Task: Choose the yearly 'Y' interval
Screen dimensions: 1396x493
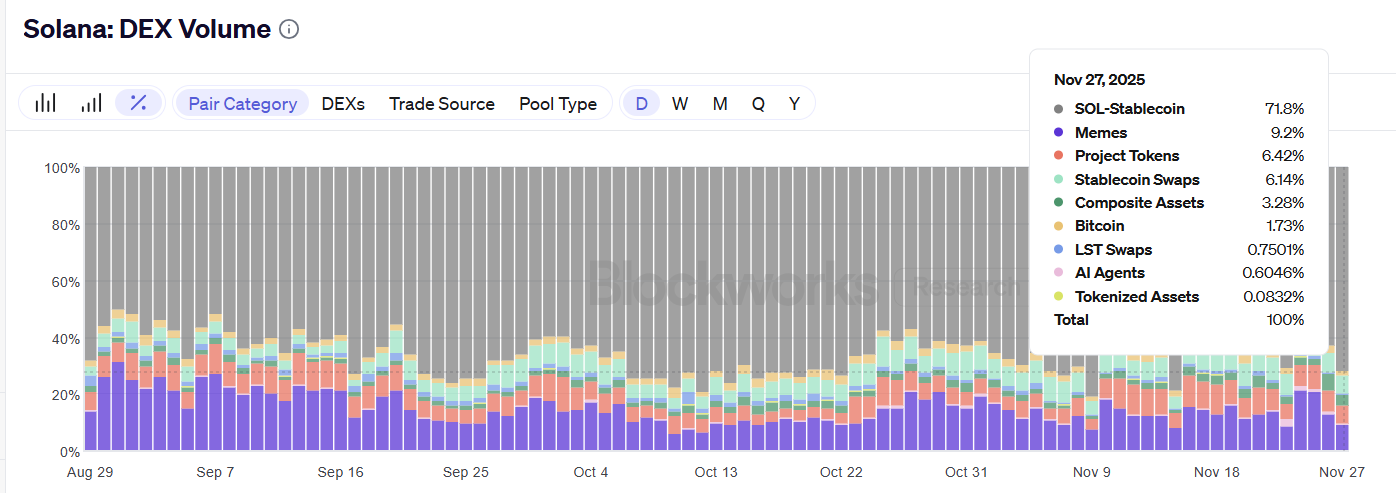Action: [x=794, y=103]
